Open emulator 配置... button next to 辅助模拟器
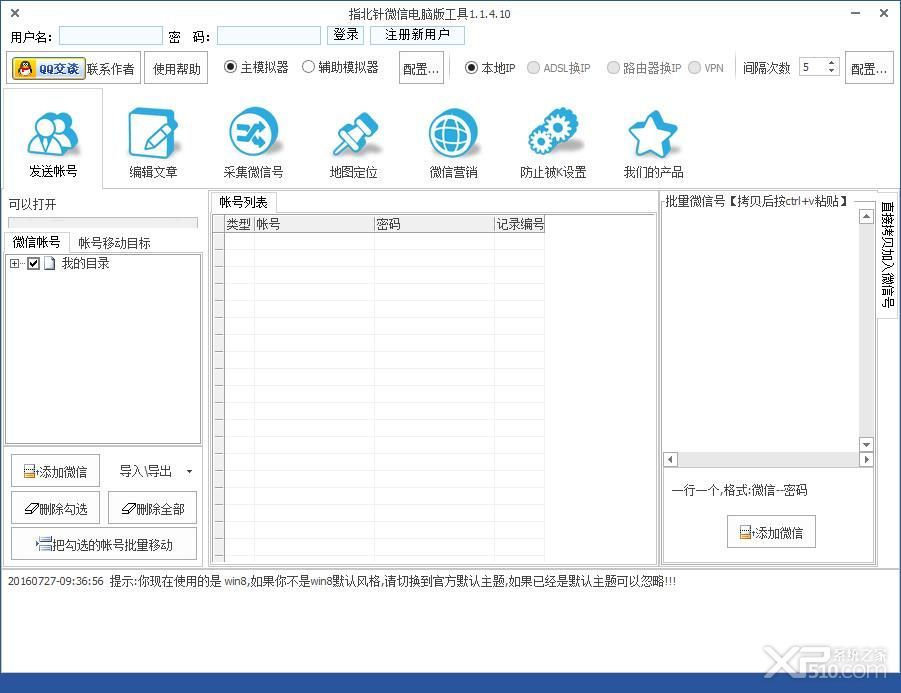This screenshot has height=693, width=901. click(421, 68)
